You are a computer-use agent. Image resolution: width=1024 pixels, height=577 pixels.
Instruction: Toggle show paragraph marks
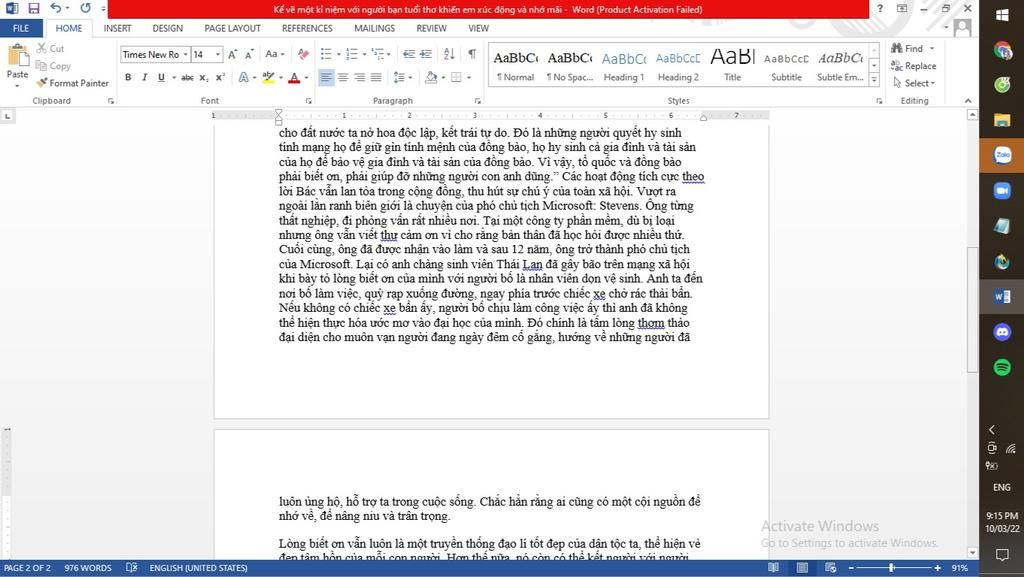tap(472, 54)
